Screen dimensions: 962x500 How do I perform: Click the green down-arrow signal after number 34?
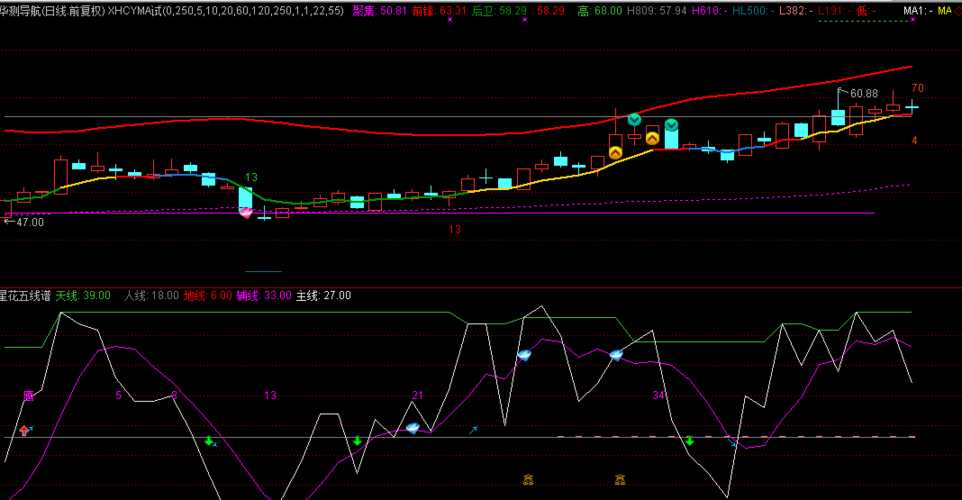coord(690,440)
